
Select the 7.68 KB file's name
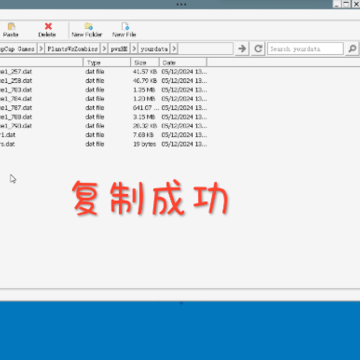coord(8,135)
